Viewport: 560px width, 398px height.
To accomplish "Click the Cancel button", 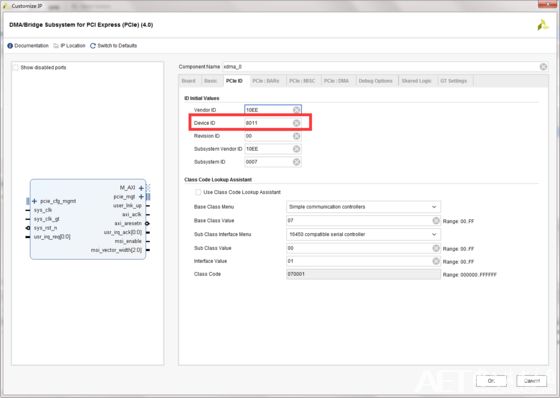I will [x=531, y=381].
